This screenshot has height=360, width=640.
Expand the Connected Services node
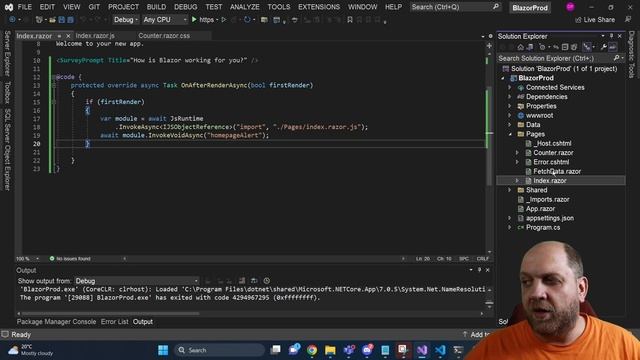(x=509, y=87)
